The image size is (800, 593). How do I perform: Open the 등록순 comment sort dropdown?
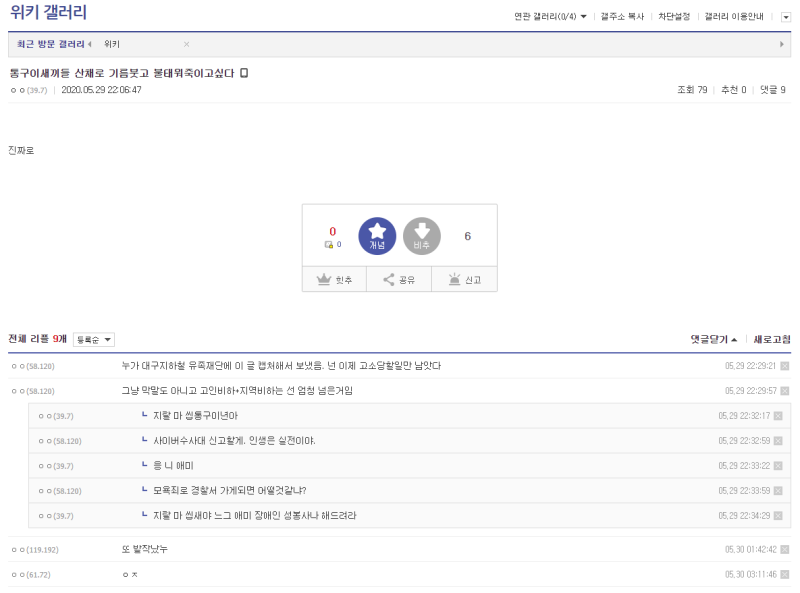click(x=94, y=340)
